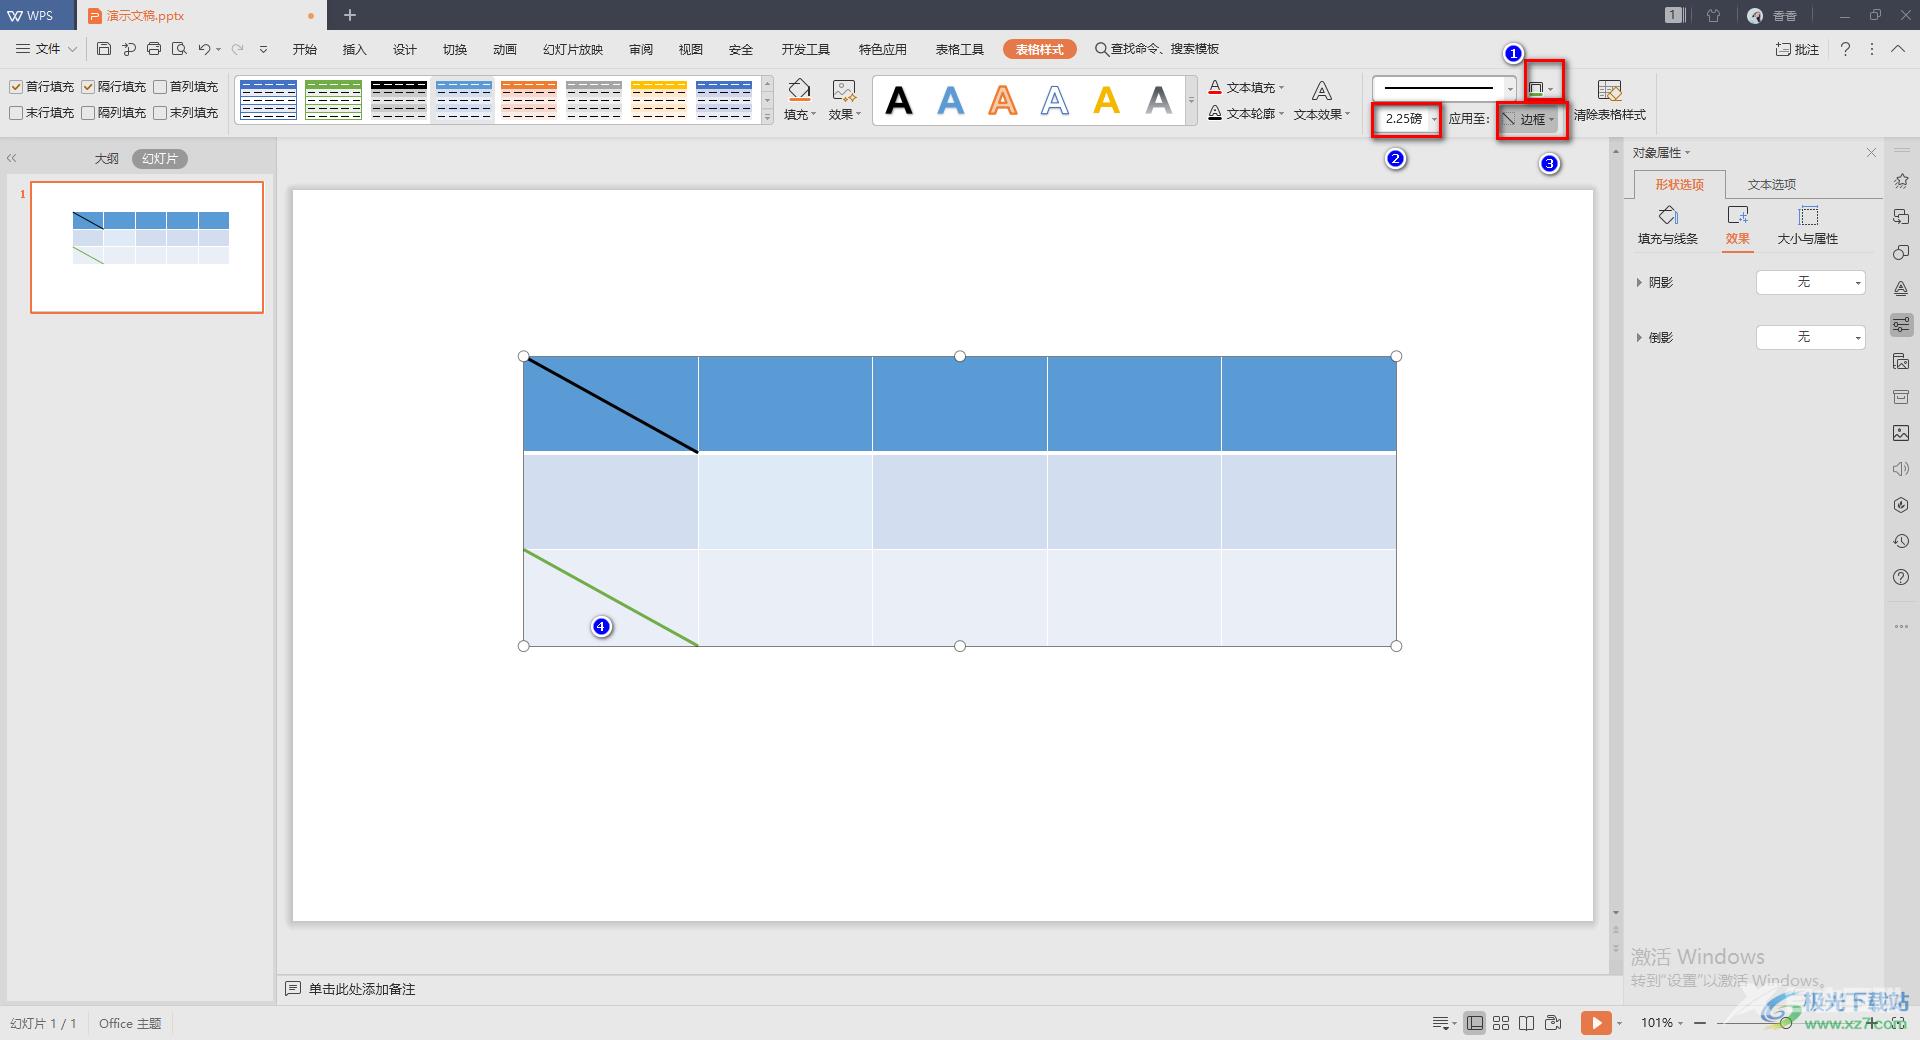1920x1040 pixels.
Task: Open Size and Properties (大小与属性) section
Action: tap(1807, 225)
